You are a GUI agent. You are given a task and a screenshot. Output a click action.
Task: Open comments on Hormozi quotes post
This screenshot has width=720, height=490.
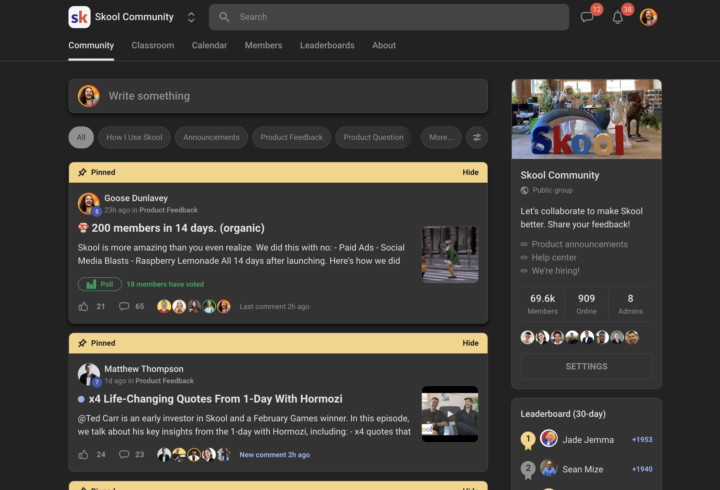tap(124, 455)
